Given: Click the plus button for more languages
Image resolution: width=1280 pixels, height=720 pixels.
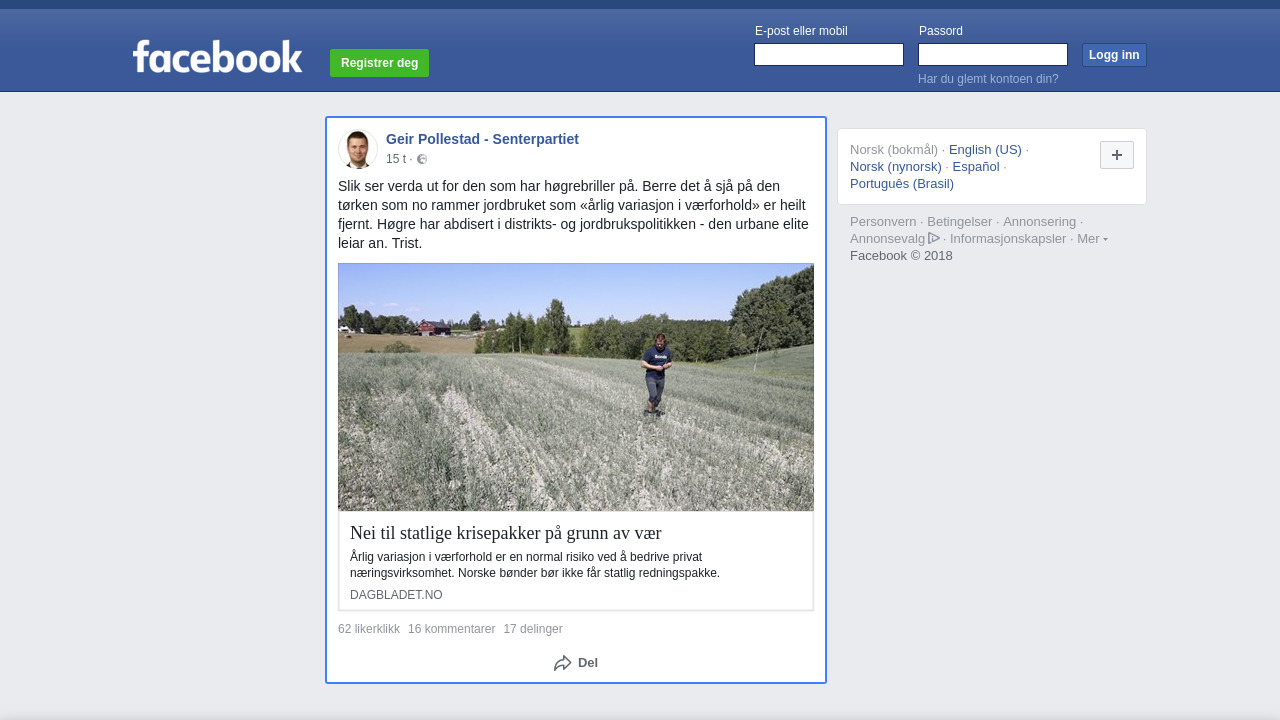Looking at the screenshot, I should coord(1117,155).
